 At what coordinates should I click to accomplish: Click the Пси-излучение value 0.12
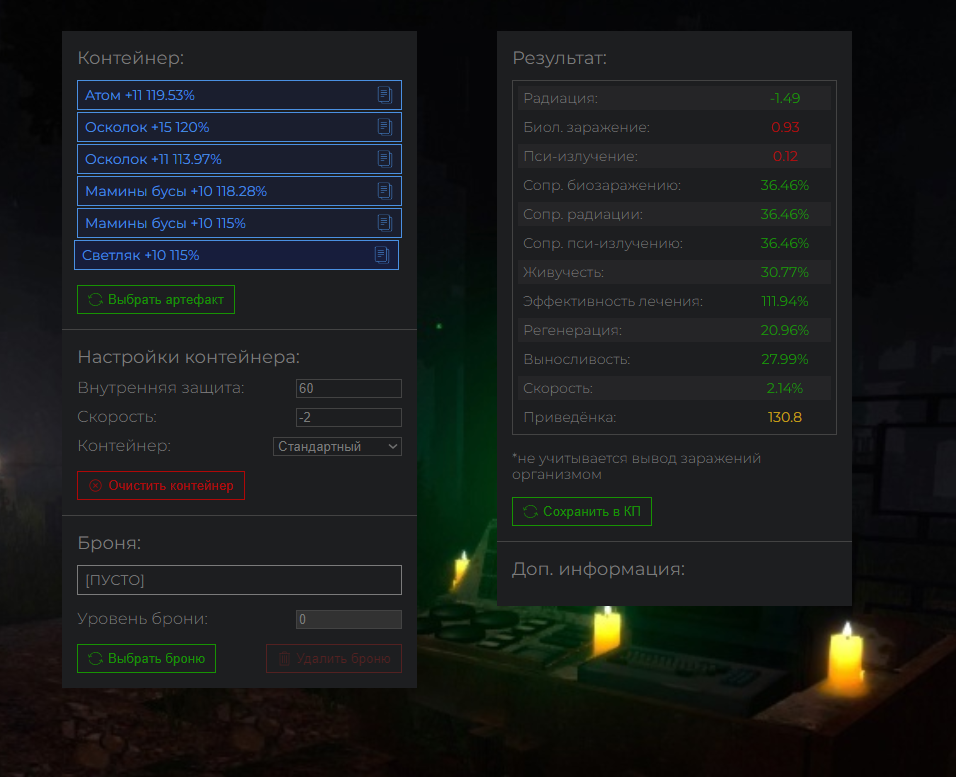click(x=785, y=156)
